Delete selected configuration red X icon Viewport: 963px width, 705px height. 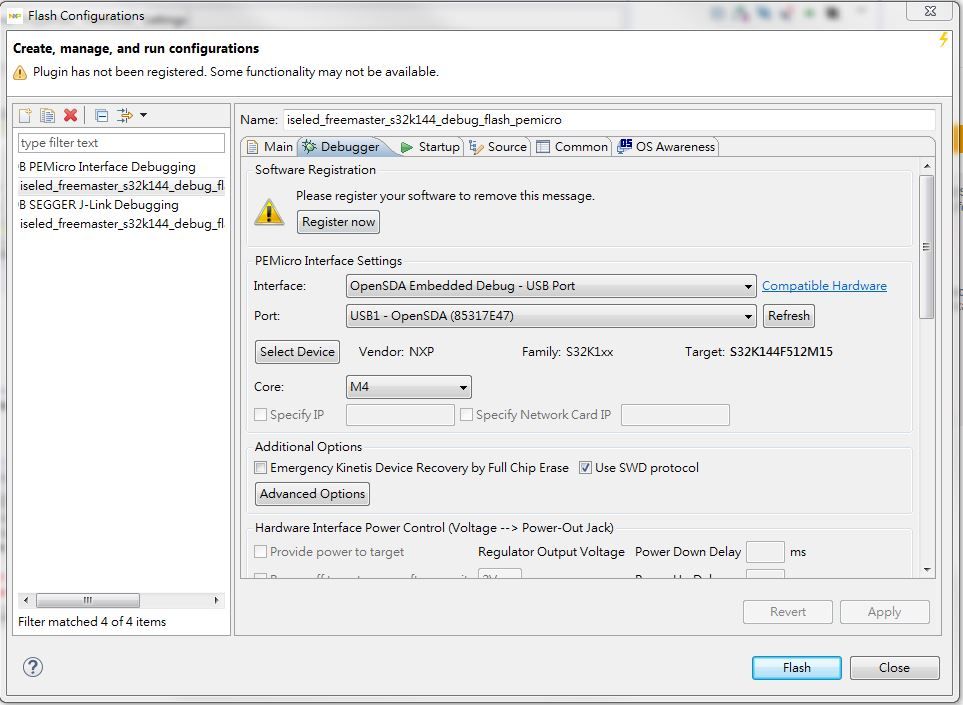(x=71, y=115)
